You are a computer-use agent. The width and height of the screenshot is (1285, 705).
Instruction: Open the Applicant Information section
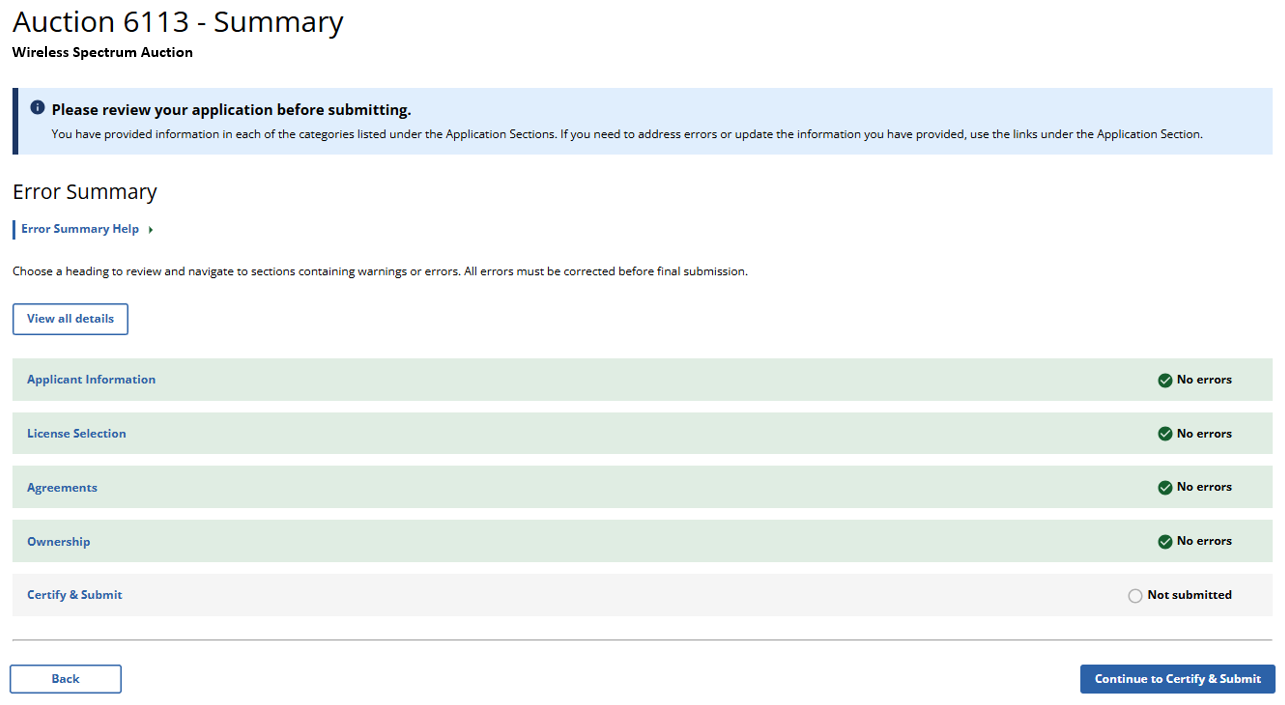pyautogui.click(x=91, y=380)
